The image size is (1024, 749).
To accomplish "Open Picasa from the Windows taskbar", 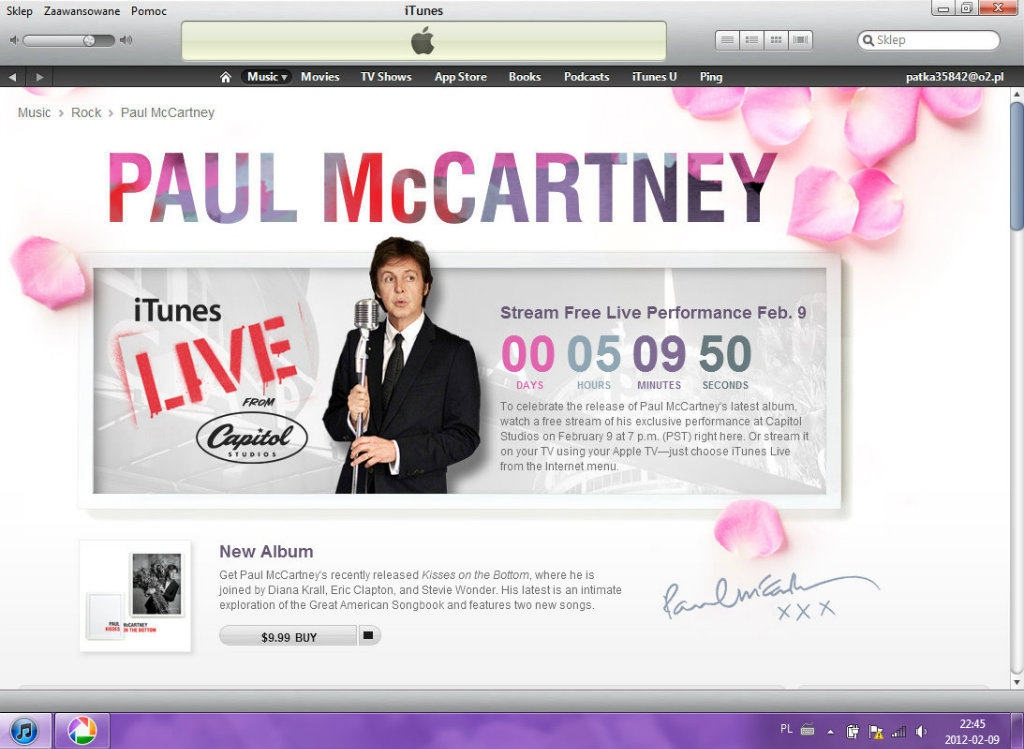I will click(x=82, y=731).
